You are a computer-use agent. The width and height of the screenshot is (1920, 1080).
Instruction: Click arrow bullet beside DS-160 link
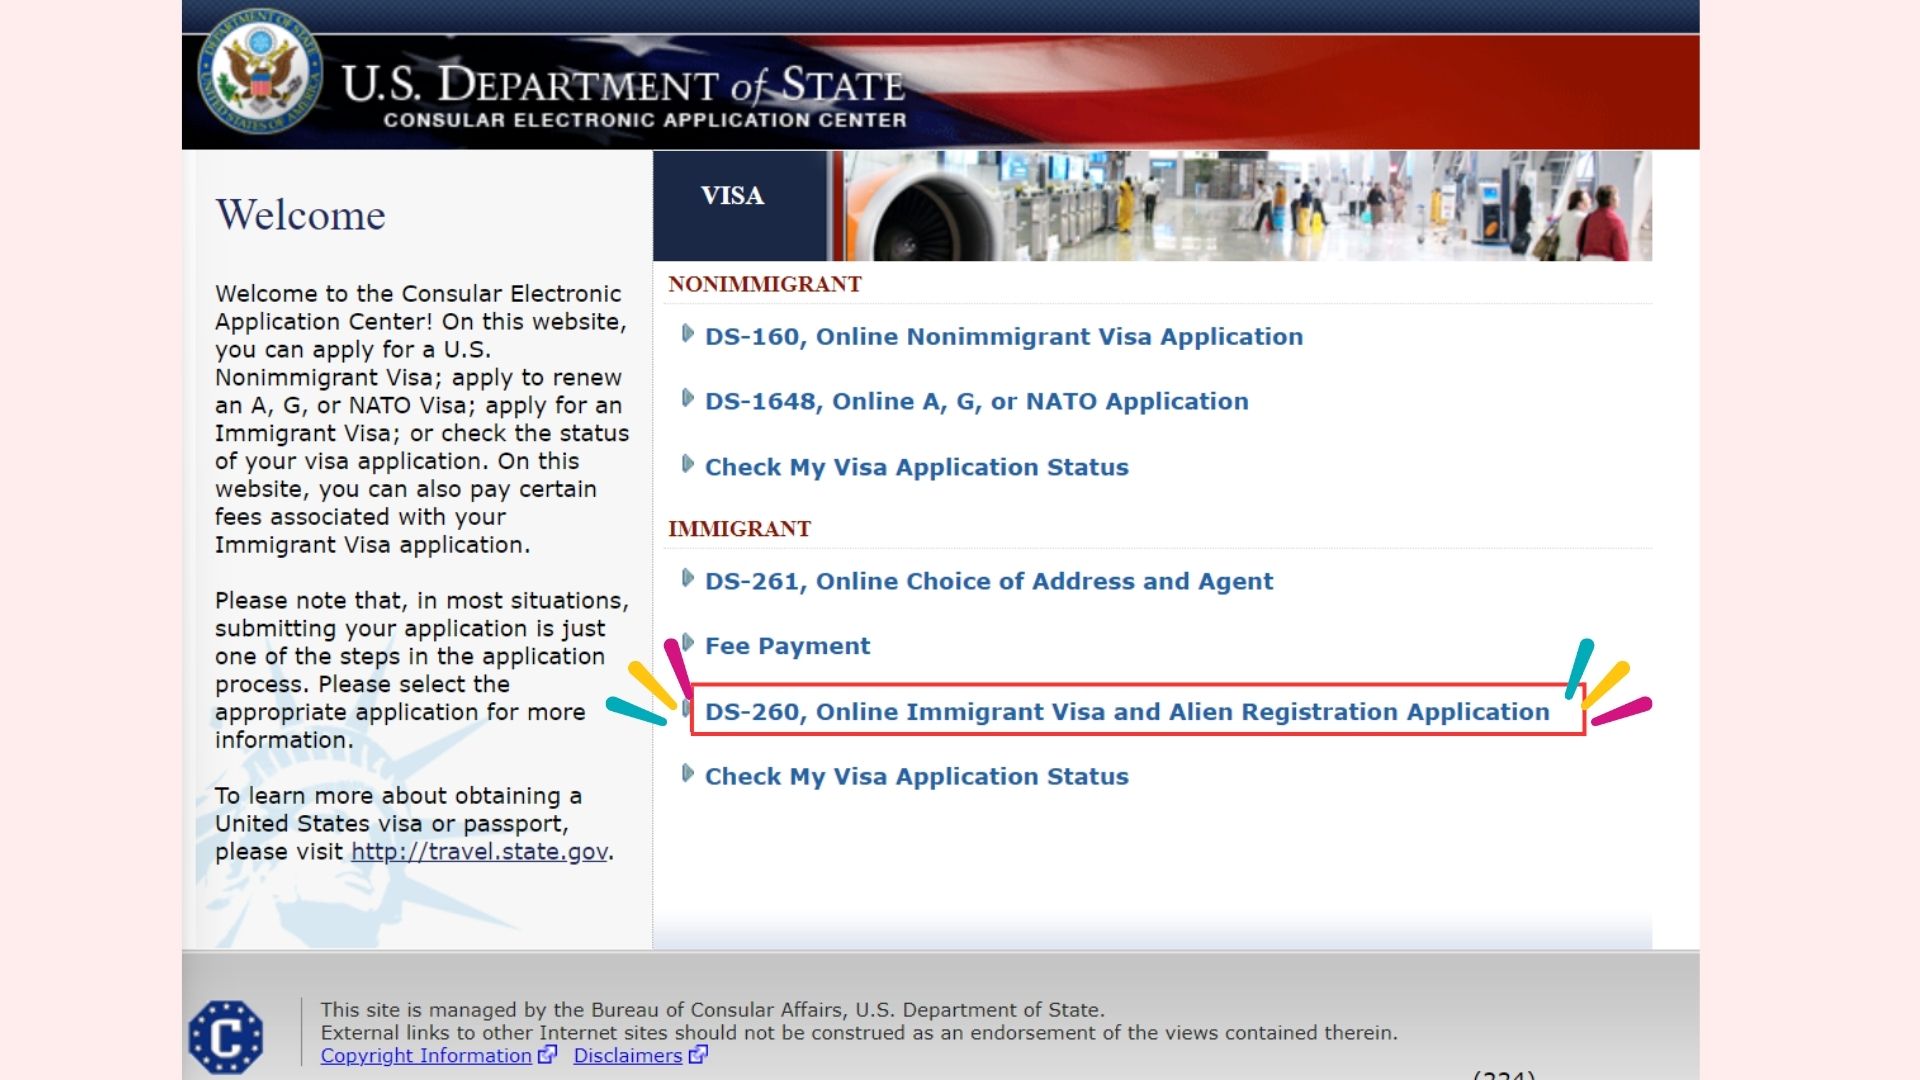(x=687, y=333)
